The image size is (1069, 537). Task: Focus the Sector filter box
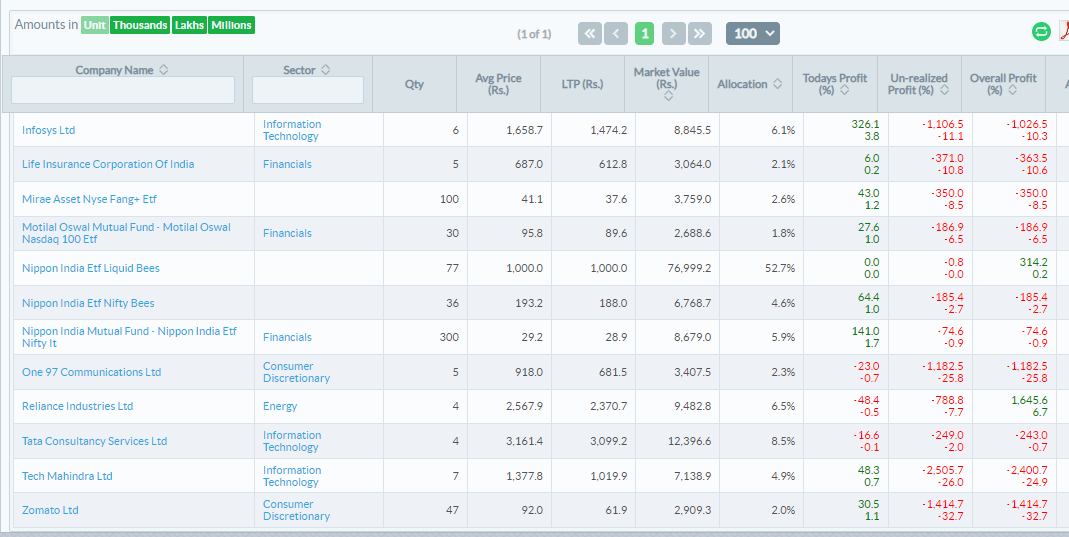(x=307, y=90)
